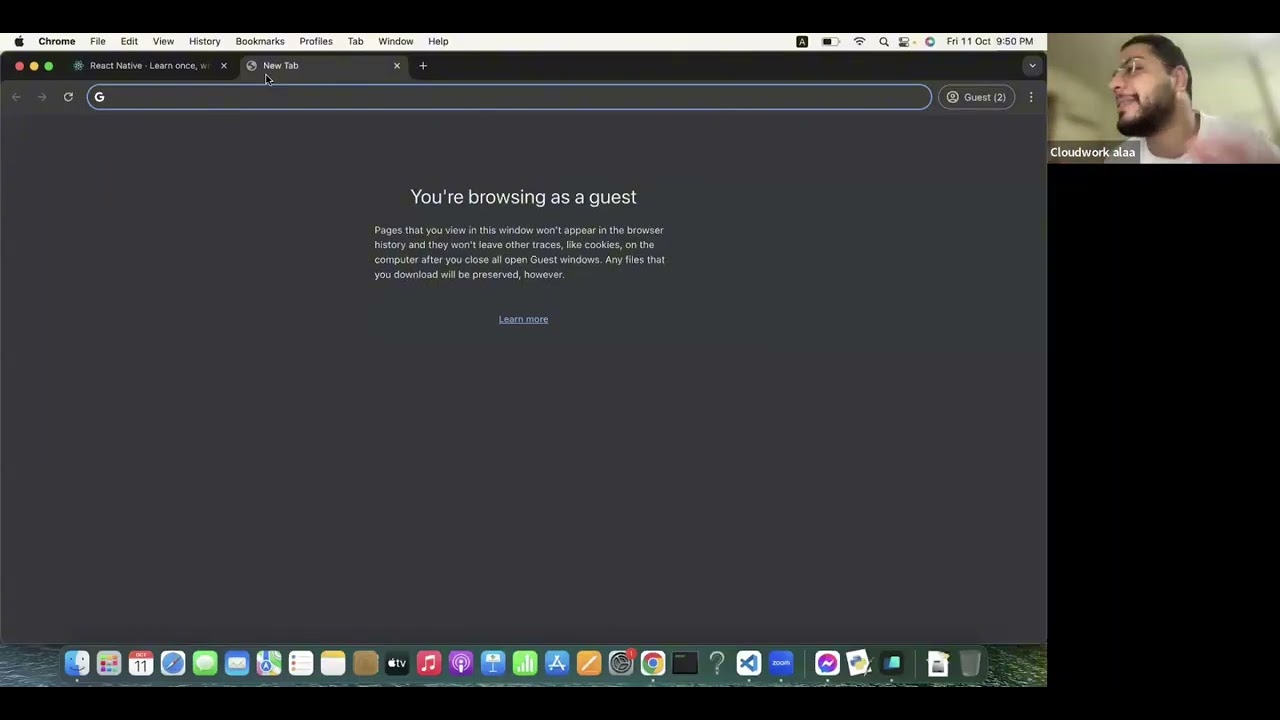Reload the current page in Chrome

click(68, 97)
